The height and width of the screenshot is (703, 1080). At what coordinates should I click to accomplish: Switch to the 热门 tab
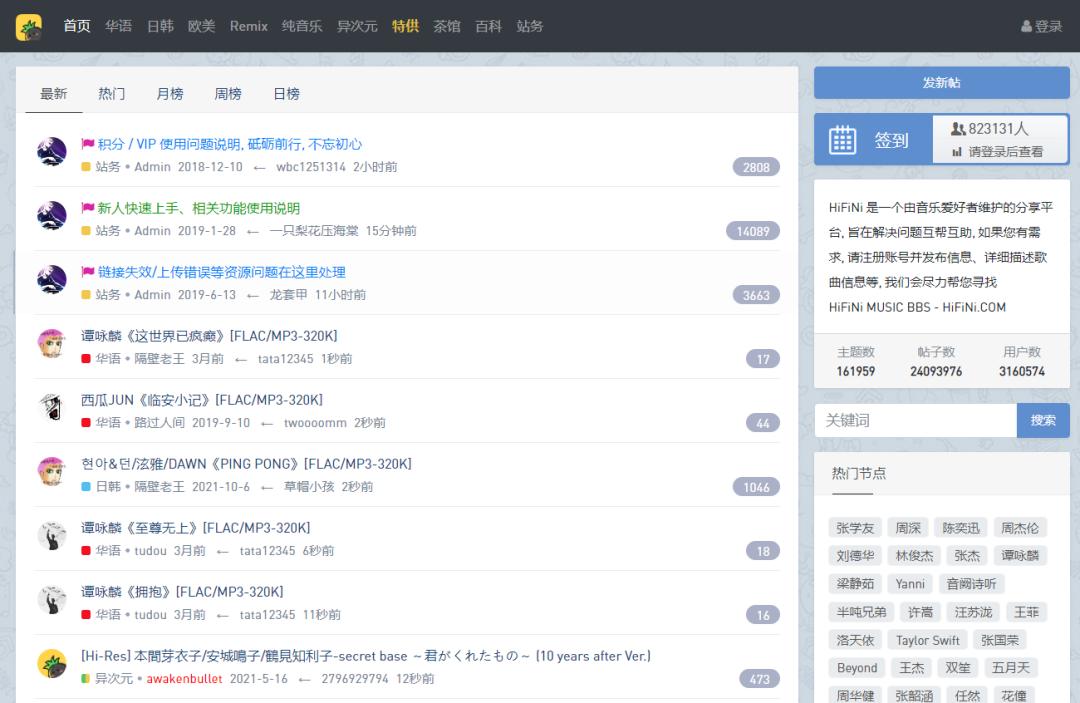[111, 93]
